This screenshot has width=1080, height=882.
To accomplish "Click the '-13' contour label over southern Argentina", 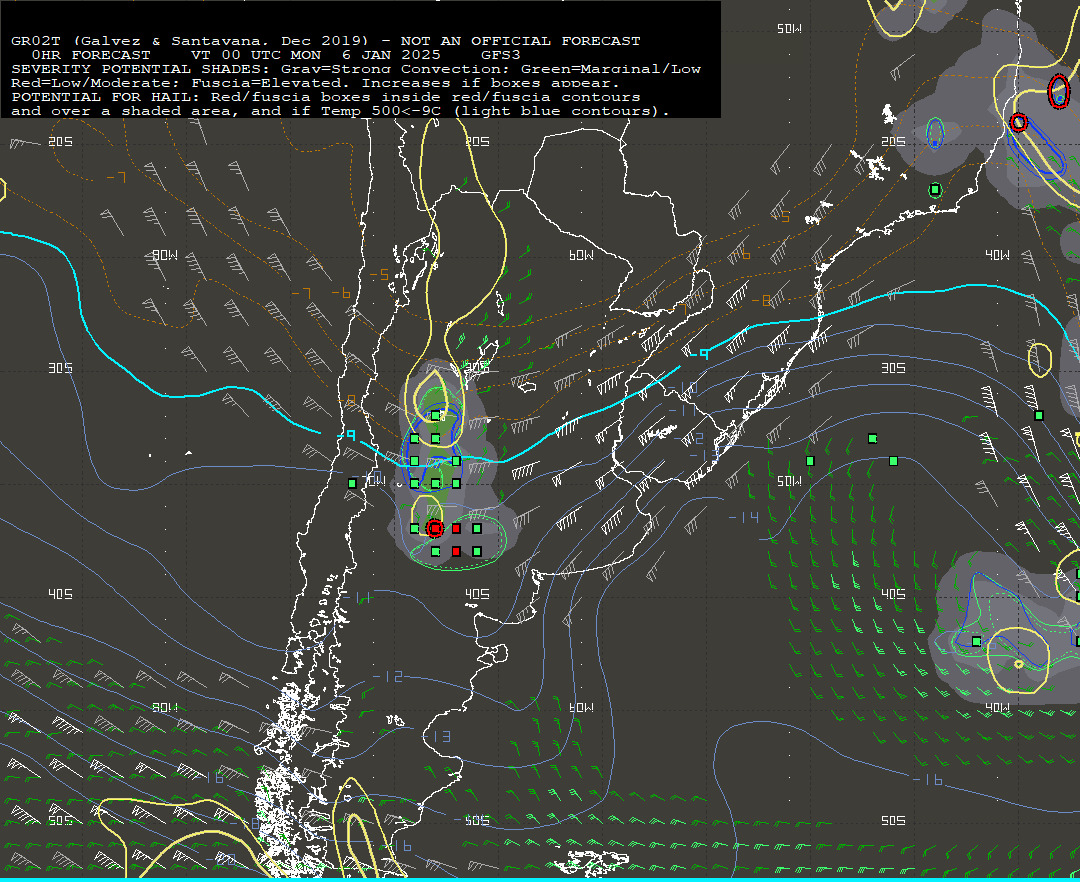I will (436, 737).
